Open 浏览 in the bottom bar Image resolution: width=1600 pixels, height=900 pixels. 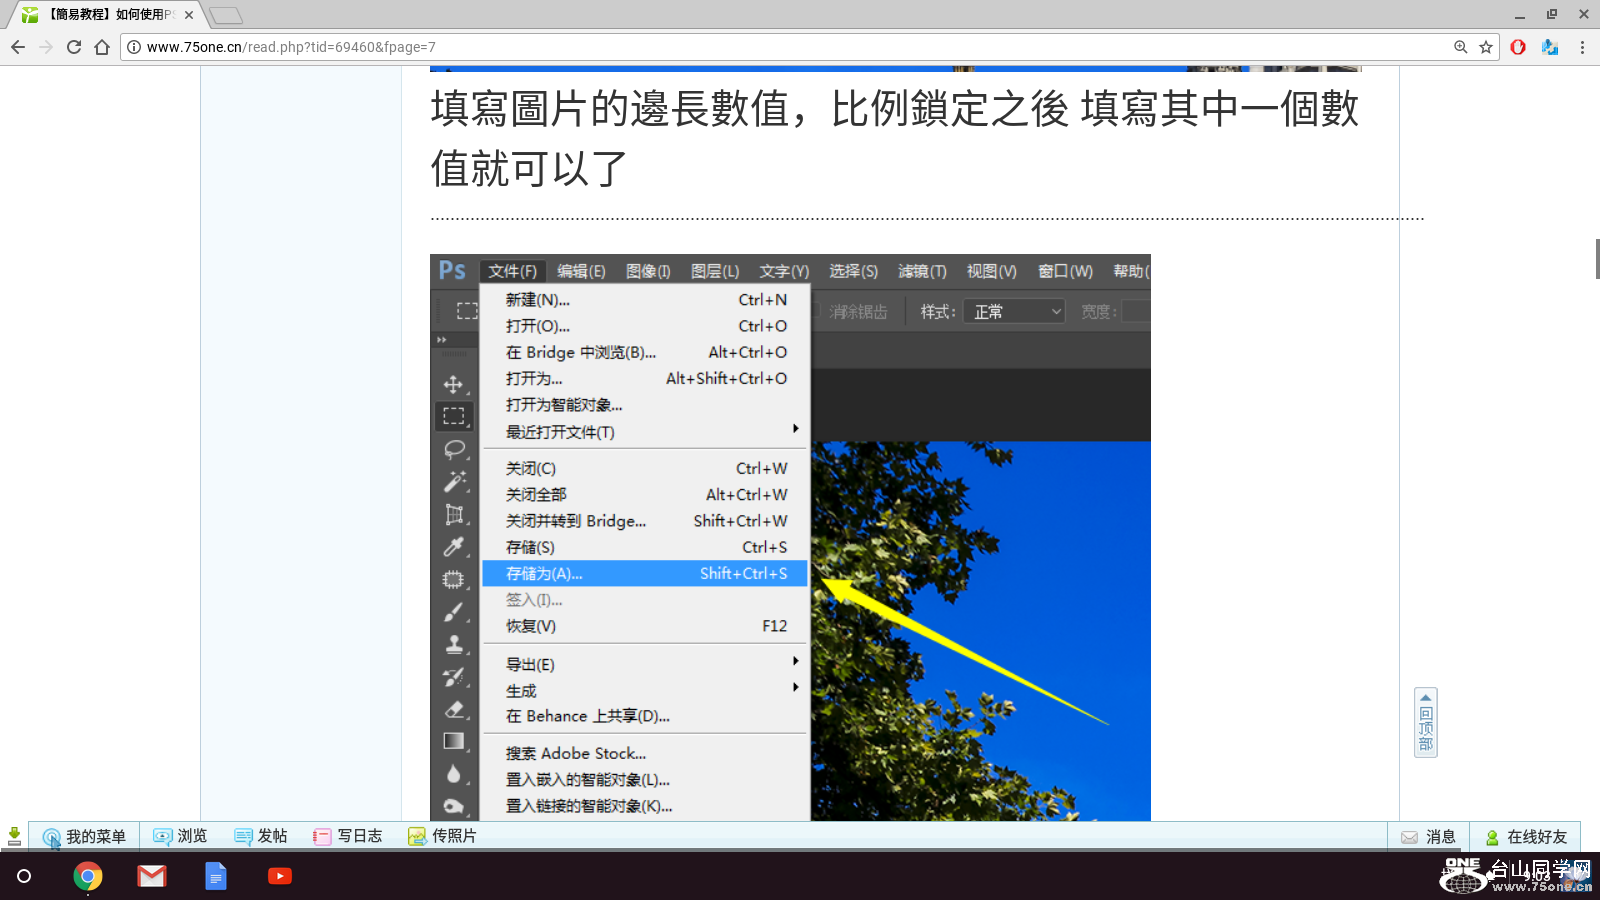coord(180,836)
